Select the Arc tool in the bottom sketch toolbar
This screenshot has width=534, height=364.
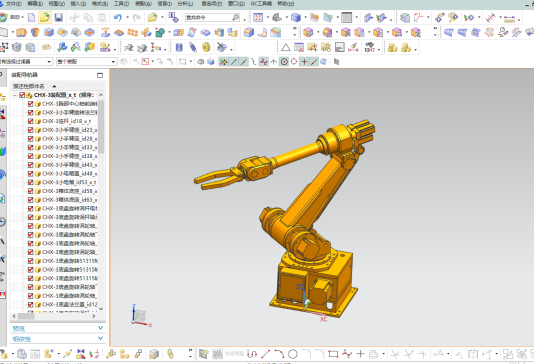tap(279, 354)
